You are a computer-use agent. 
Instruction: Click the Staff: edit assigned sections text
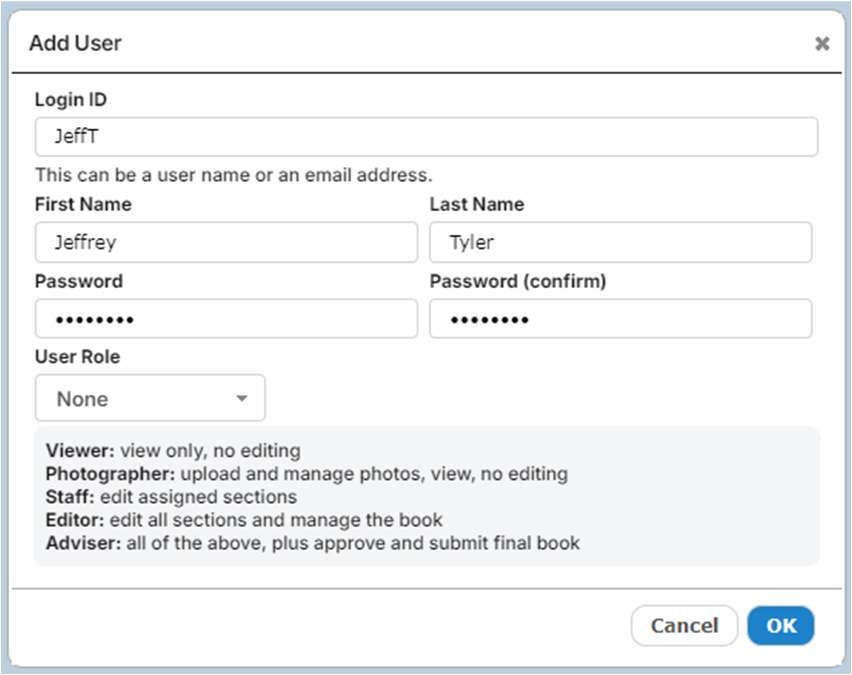171,497
